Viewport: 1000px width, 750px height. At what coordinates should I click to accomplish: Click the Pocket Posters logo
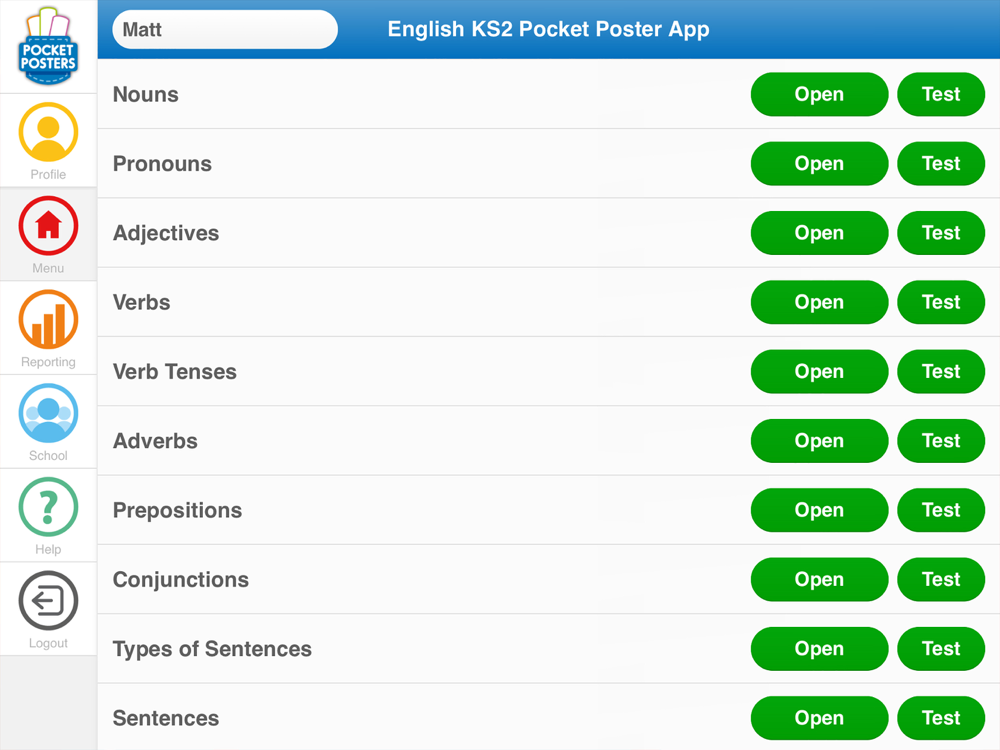[x=48, y=46]
